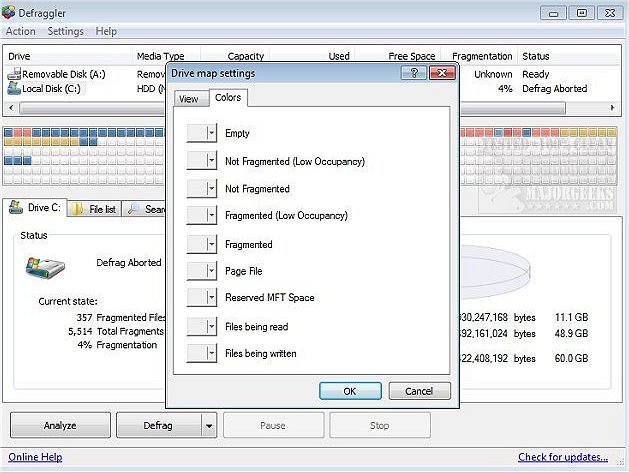Click the 'Ready' status cell

click(536, 75)
